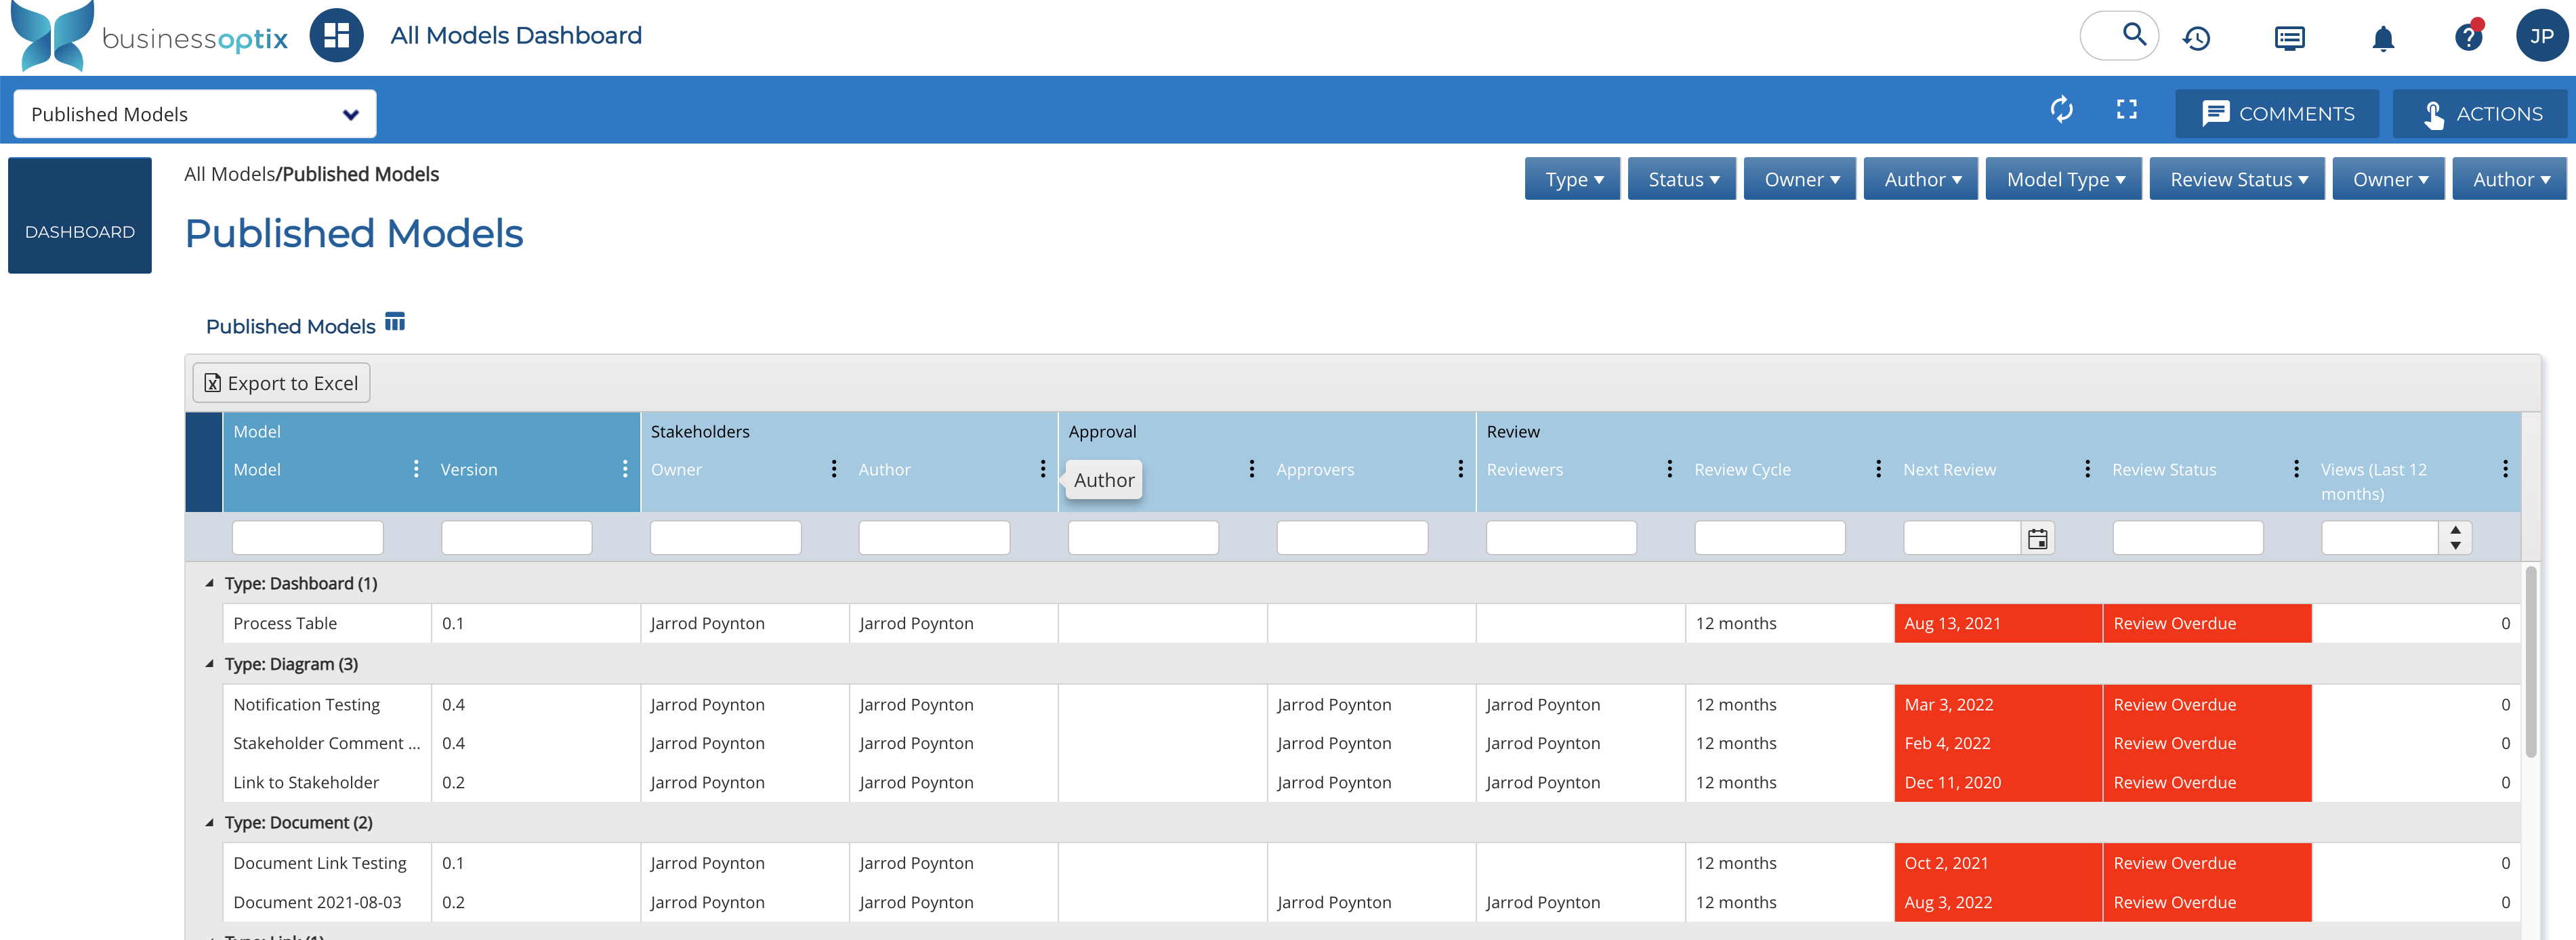The width and height of the screenshot is (2576, 940).
Task: Click the help question mark icon
Action: click(x=2467, y=38)
